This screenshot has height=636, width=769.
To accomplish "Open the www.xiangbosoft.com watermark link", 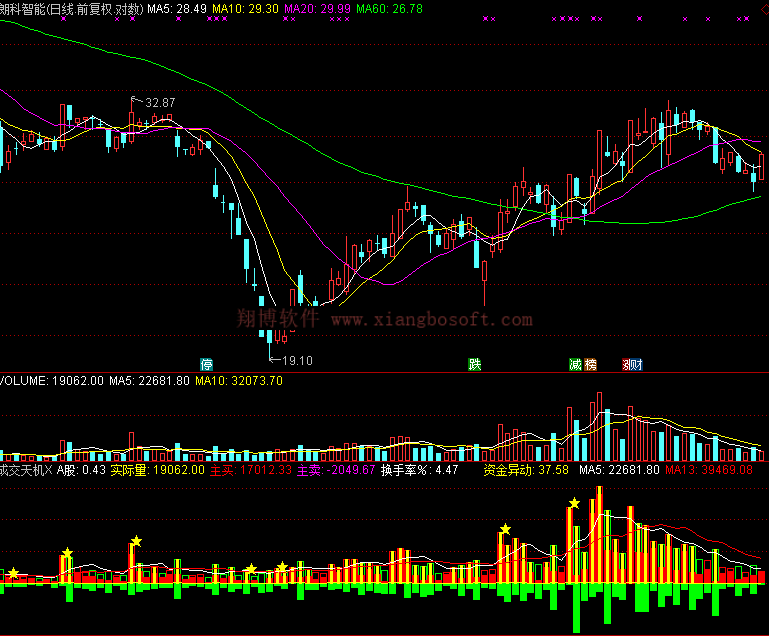I will point(431,320).
